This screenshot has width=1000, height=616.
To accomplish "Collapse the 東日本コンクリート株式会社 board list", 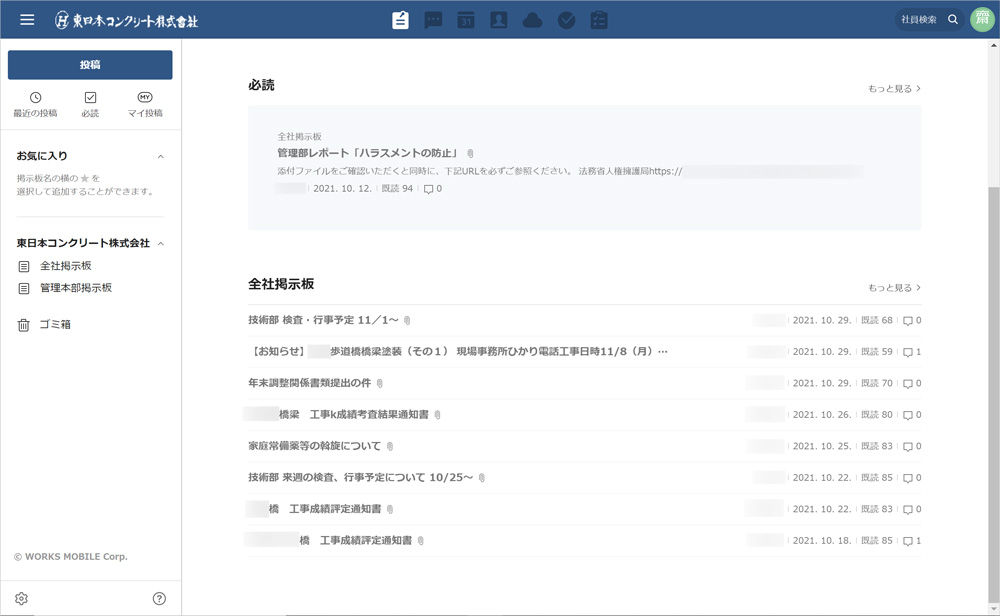I will tap(161, 244).
